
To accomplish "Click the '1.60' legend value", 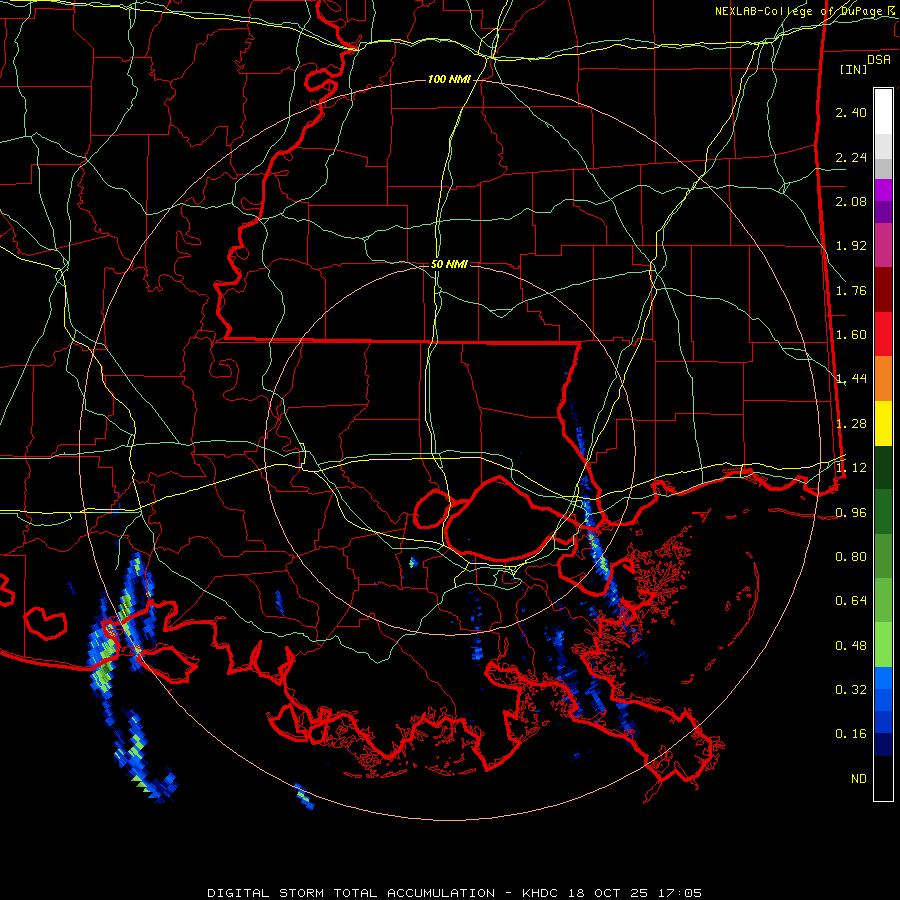I will pyautogui.click(x=851, y=335).
